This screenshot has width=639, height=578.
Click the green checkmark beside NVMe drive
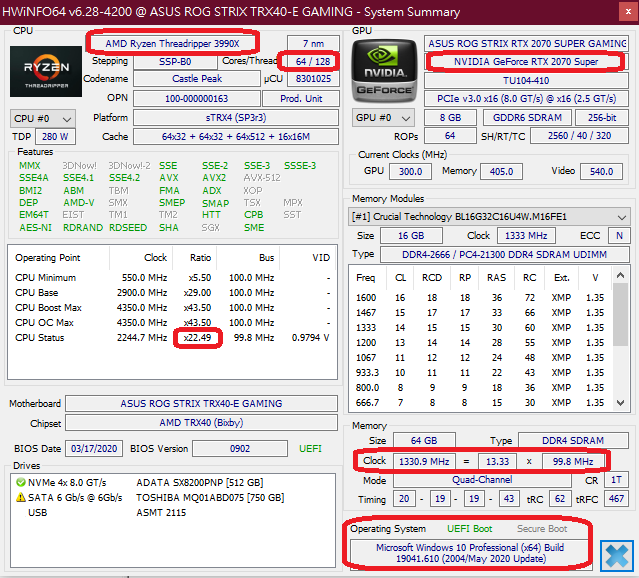click(20, 483)
